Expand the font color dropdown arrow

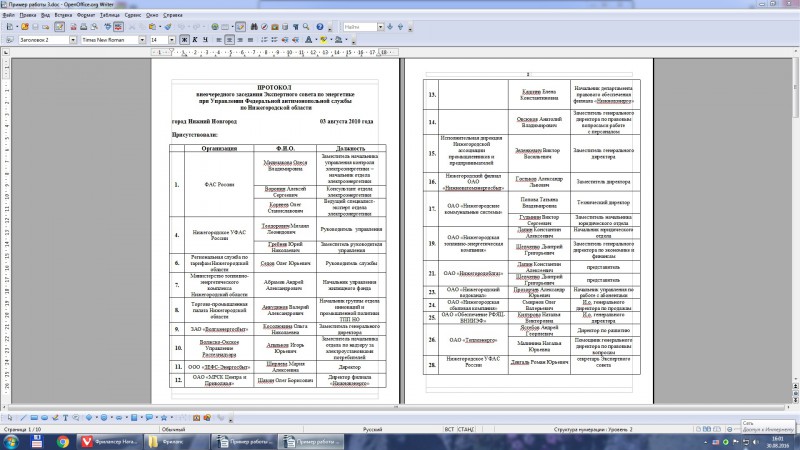(x=316, y=40)
